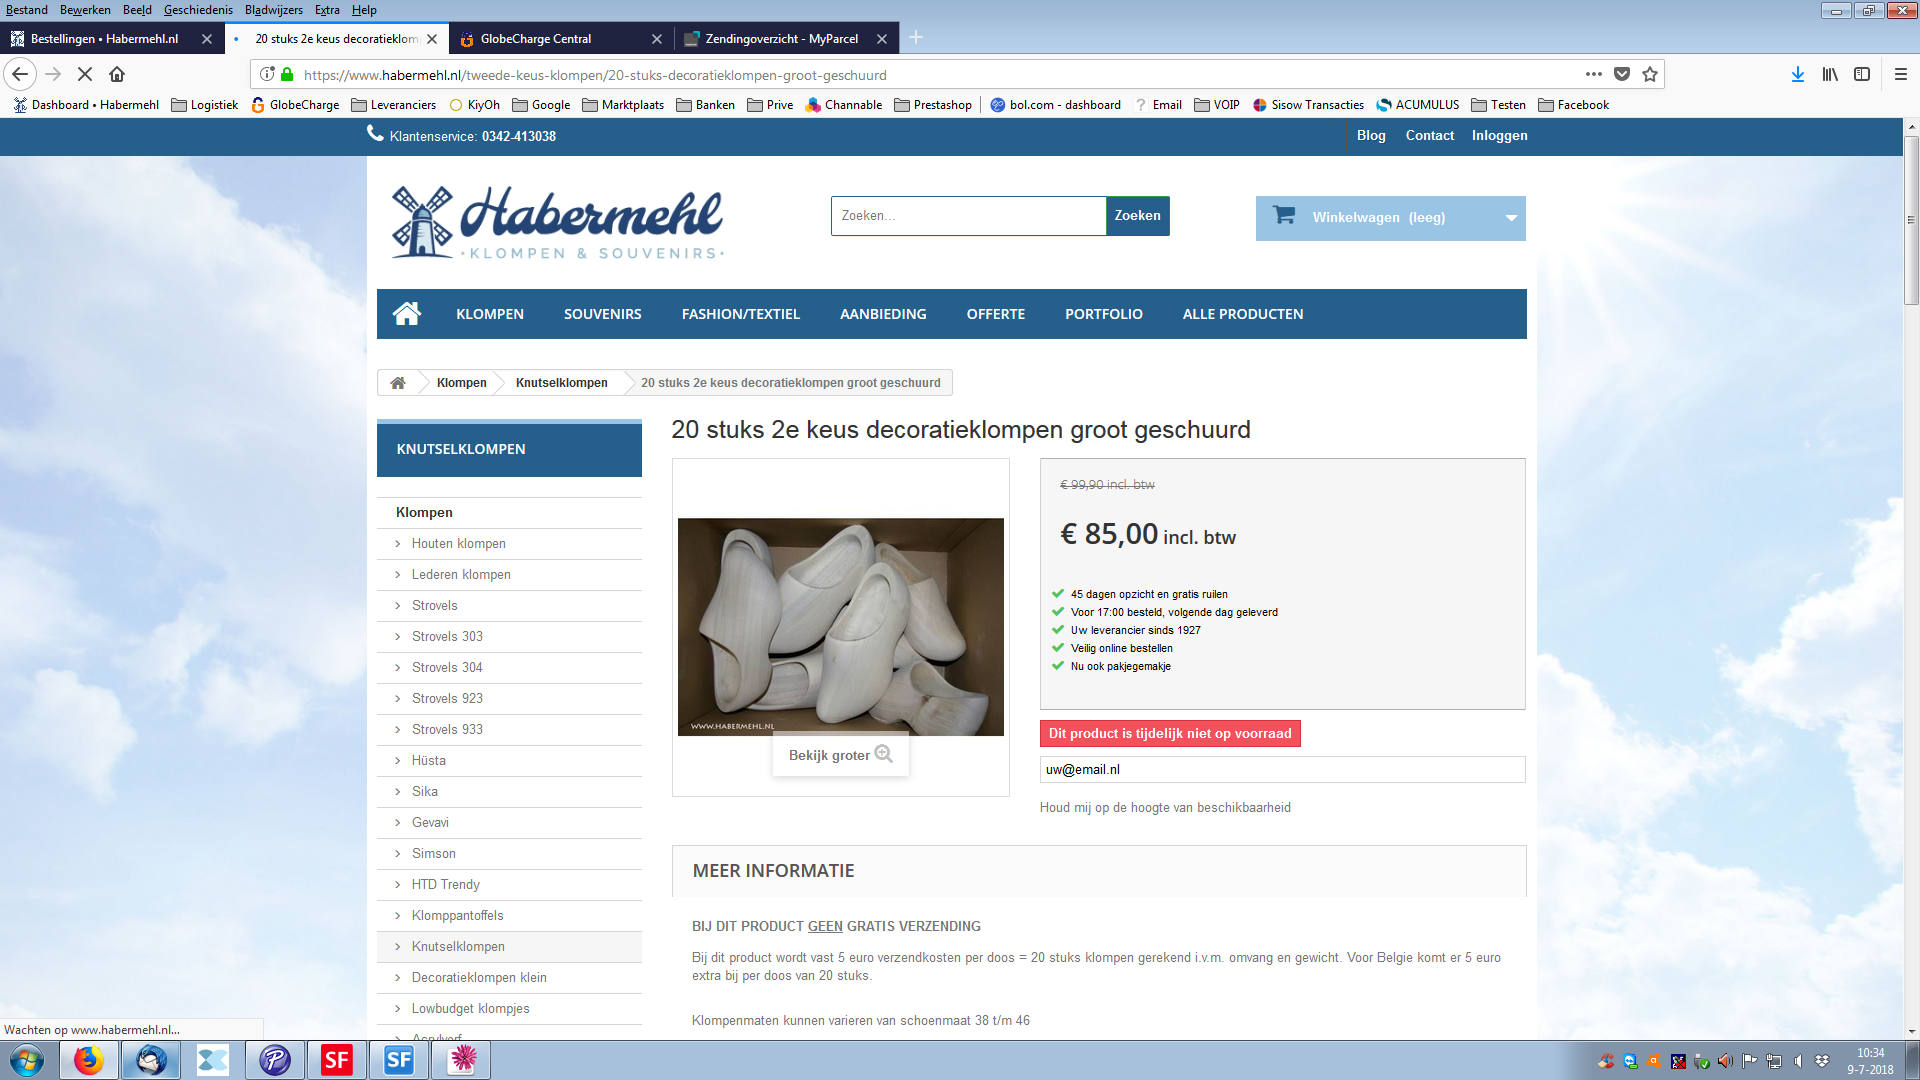Screen dimensions: 1920x1080
Task: Click the Zoeken search button
Action: (1138, 216)
